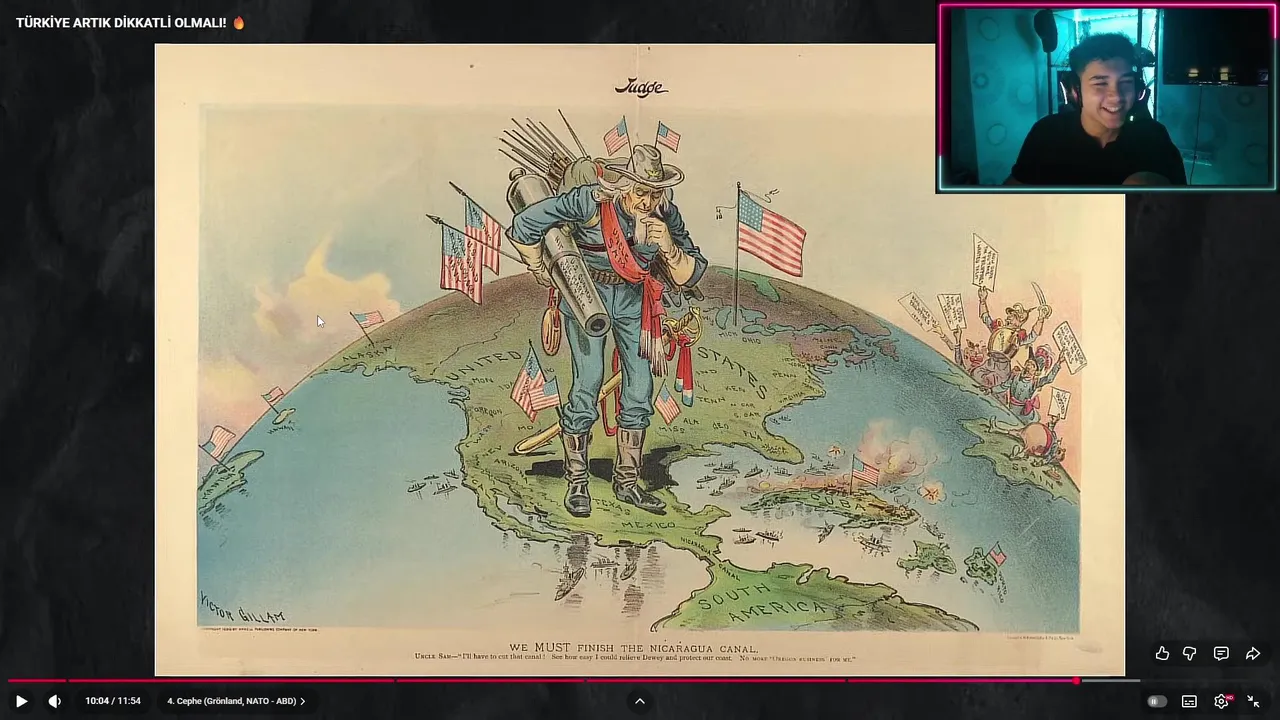Image resolution: width=1280 pixels, height=720 pixels.
Task: Click the title 'TÜRKİYE ARTIK DİKKATLİ OLMALI!'
Action: pyautogui.click(x=121, y=22)
